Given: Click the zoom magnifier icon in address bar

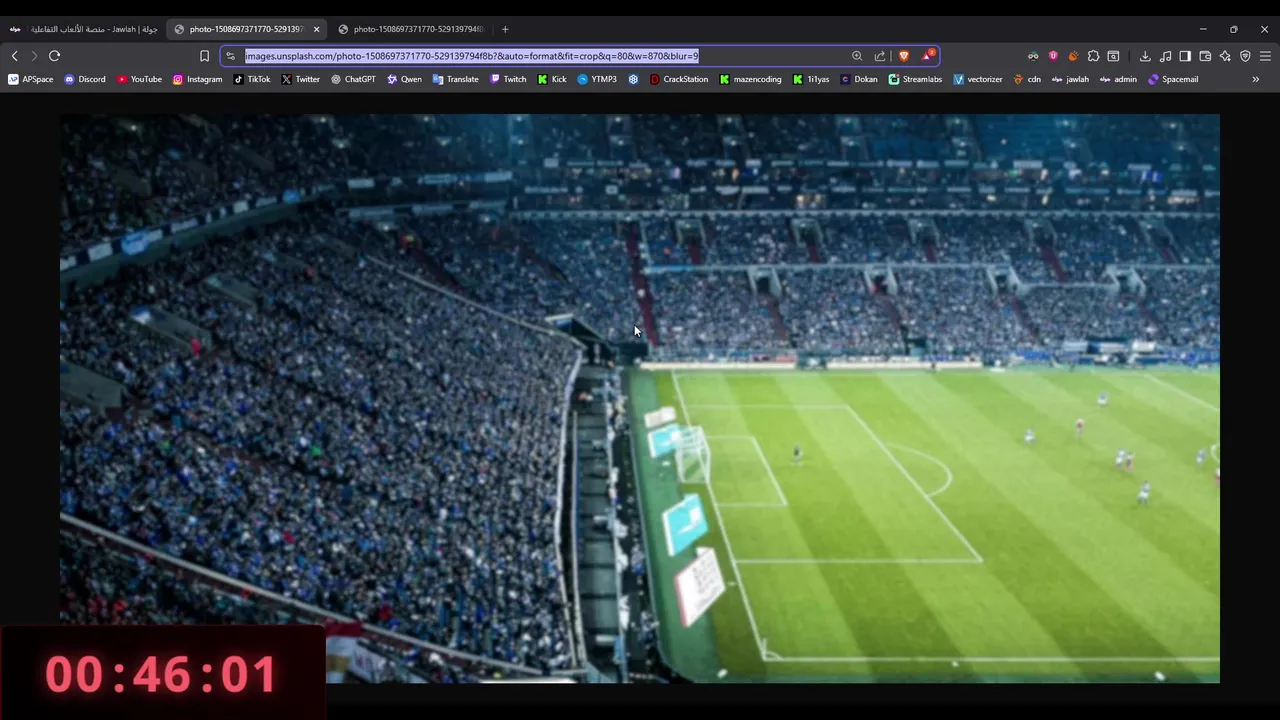Looking at the screenshot, I should (857, 56).
